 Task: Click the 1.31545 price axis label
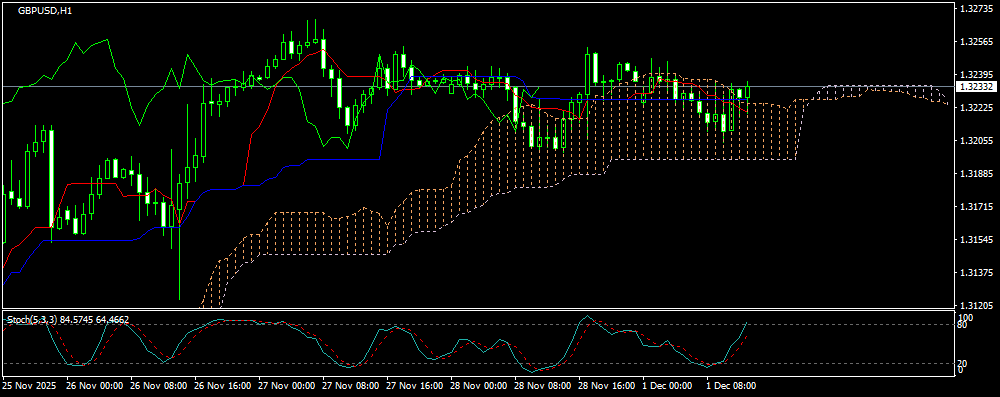click(x=977, y=240)
